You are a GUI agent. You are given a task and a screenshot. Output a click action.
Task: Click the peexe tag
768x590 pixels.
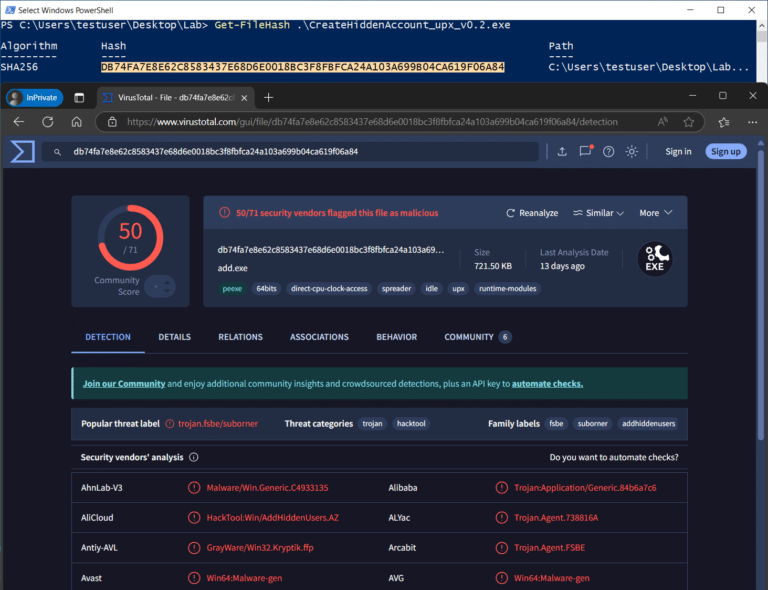(232, 289)
